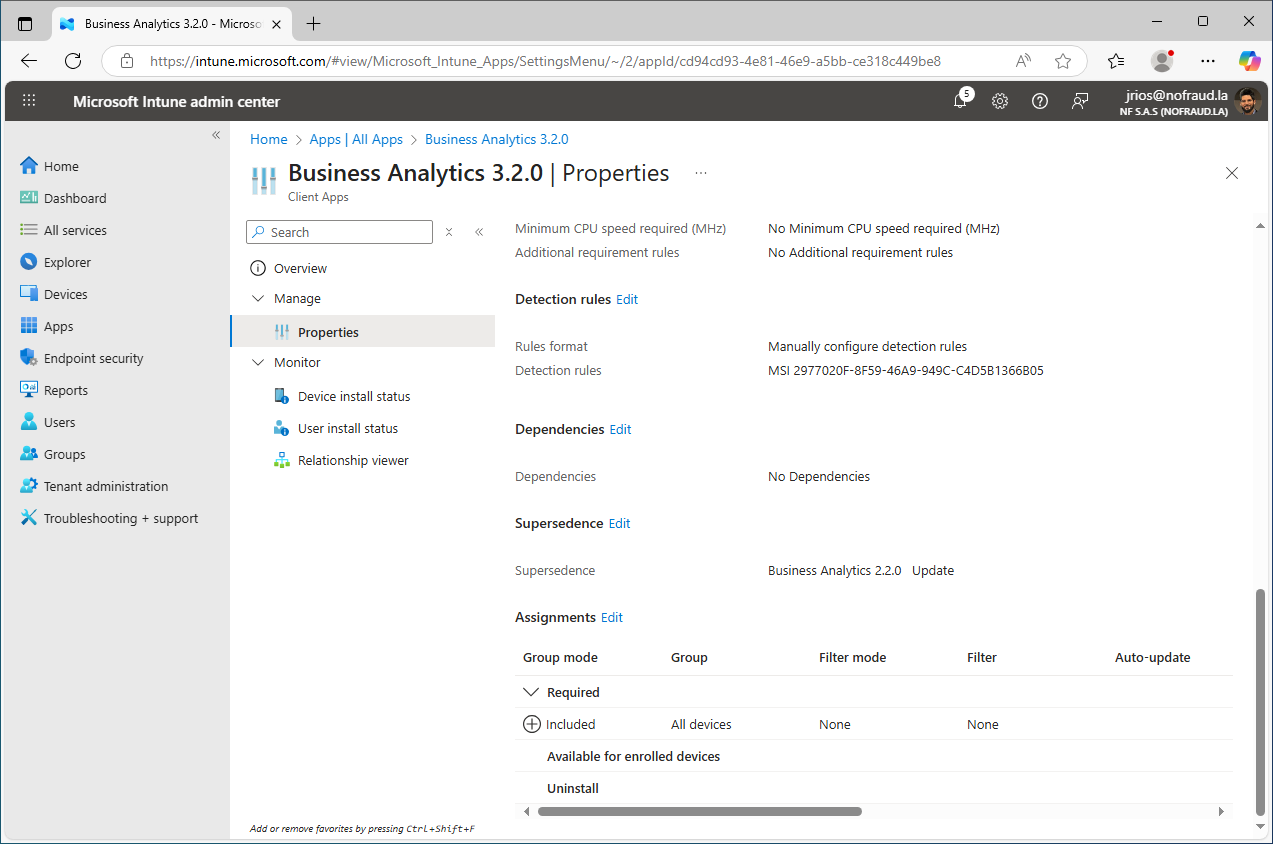The image size is (1273, 844).
Task: Click Business Analytics 2.2.0 supersedence value
Action: click(x=834, y=570)
